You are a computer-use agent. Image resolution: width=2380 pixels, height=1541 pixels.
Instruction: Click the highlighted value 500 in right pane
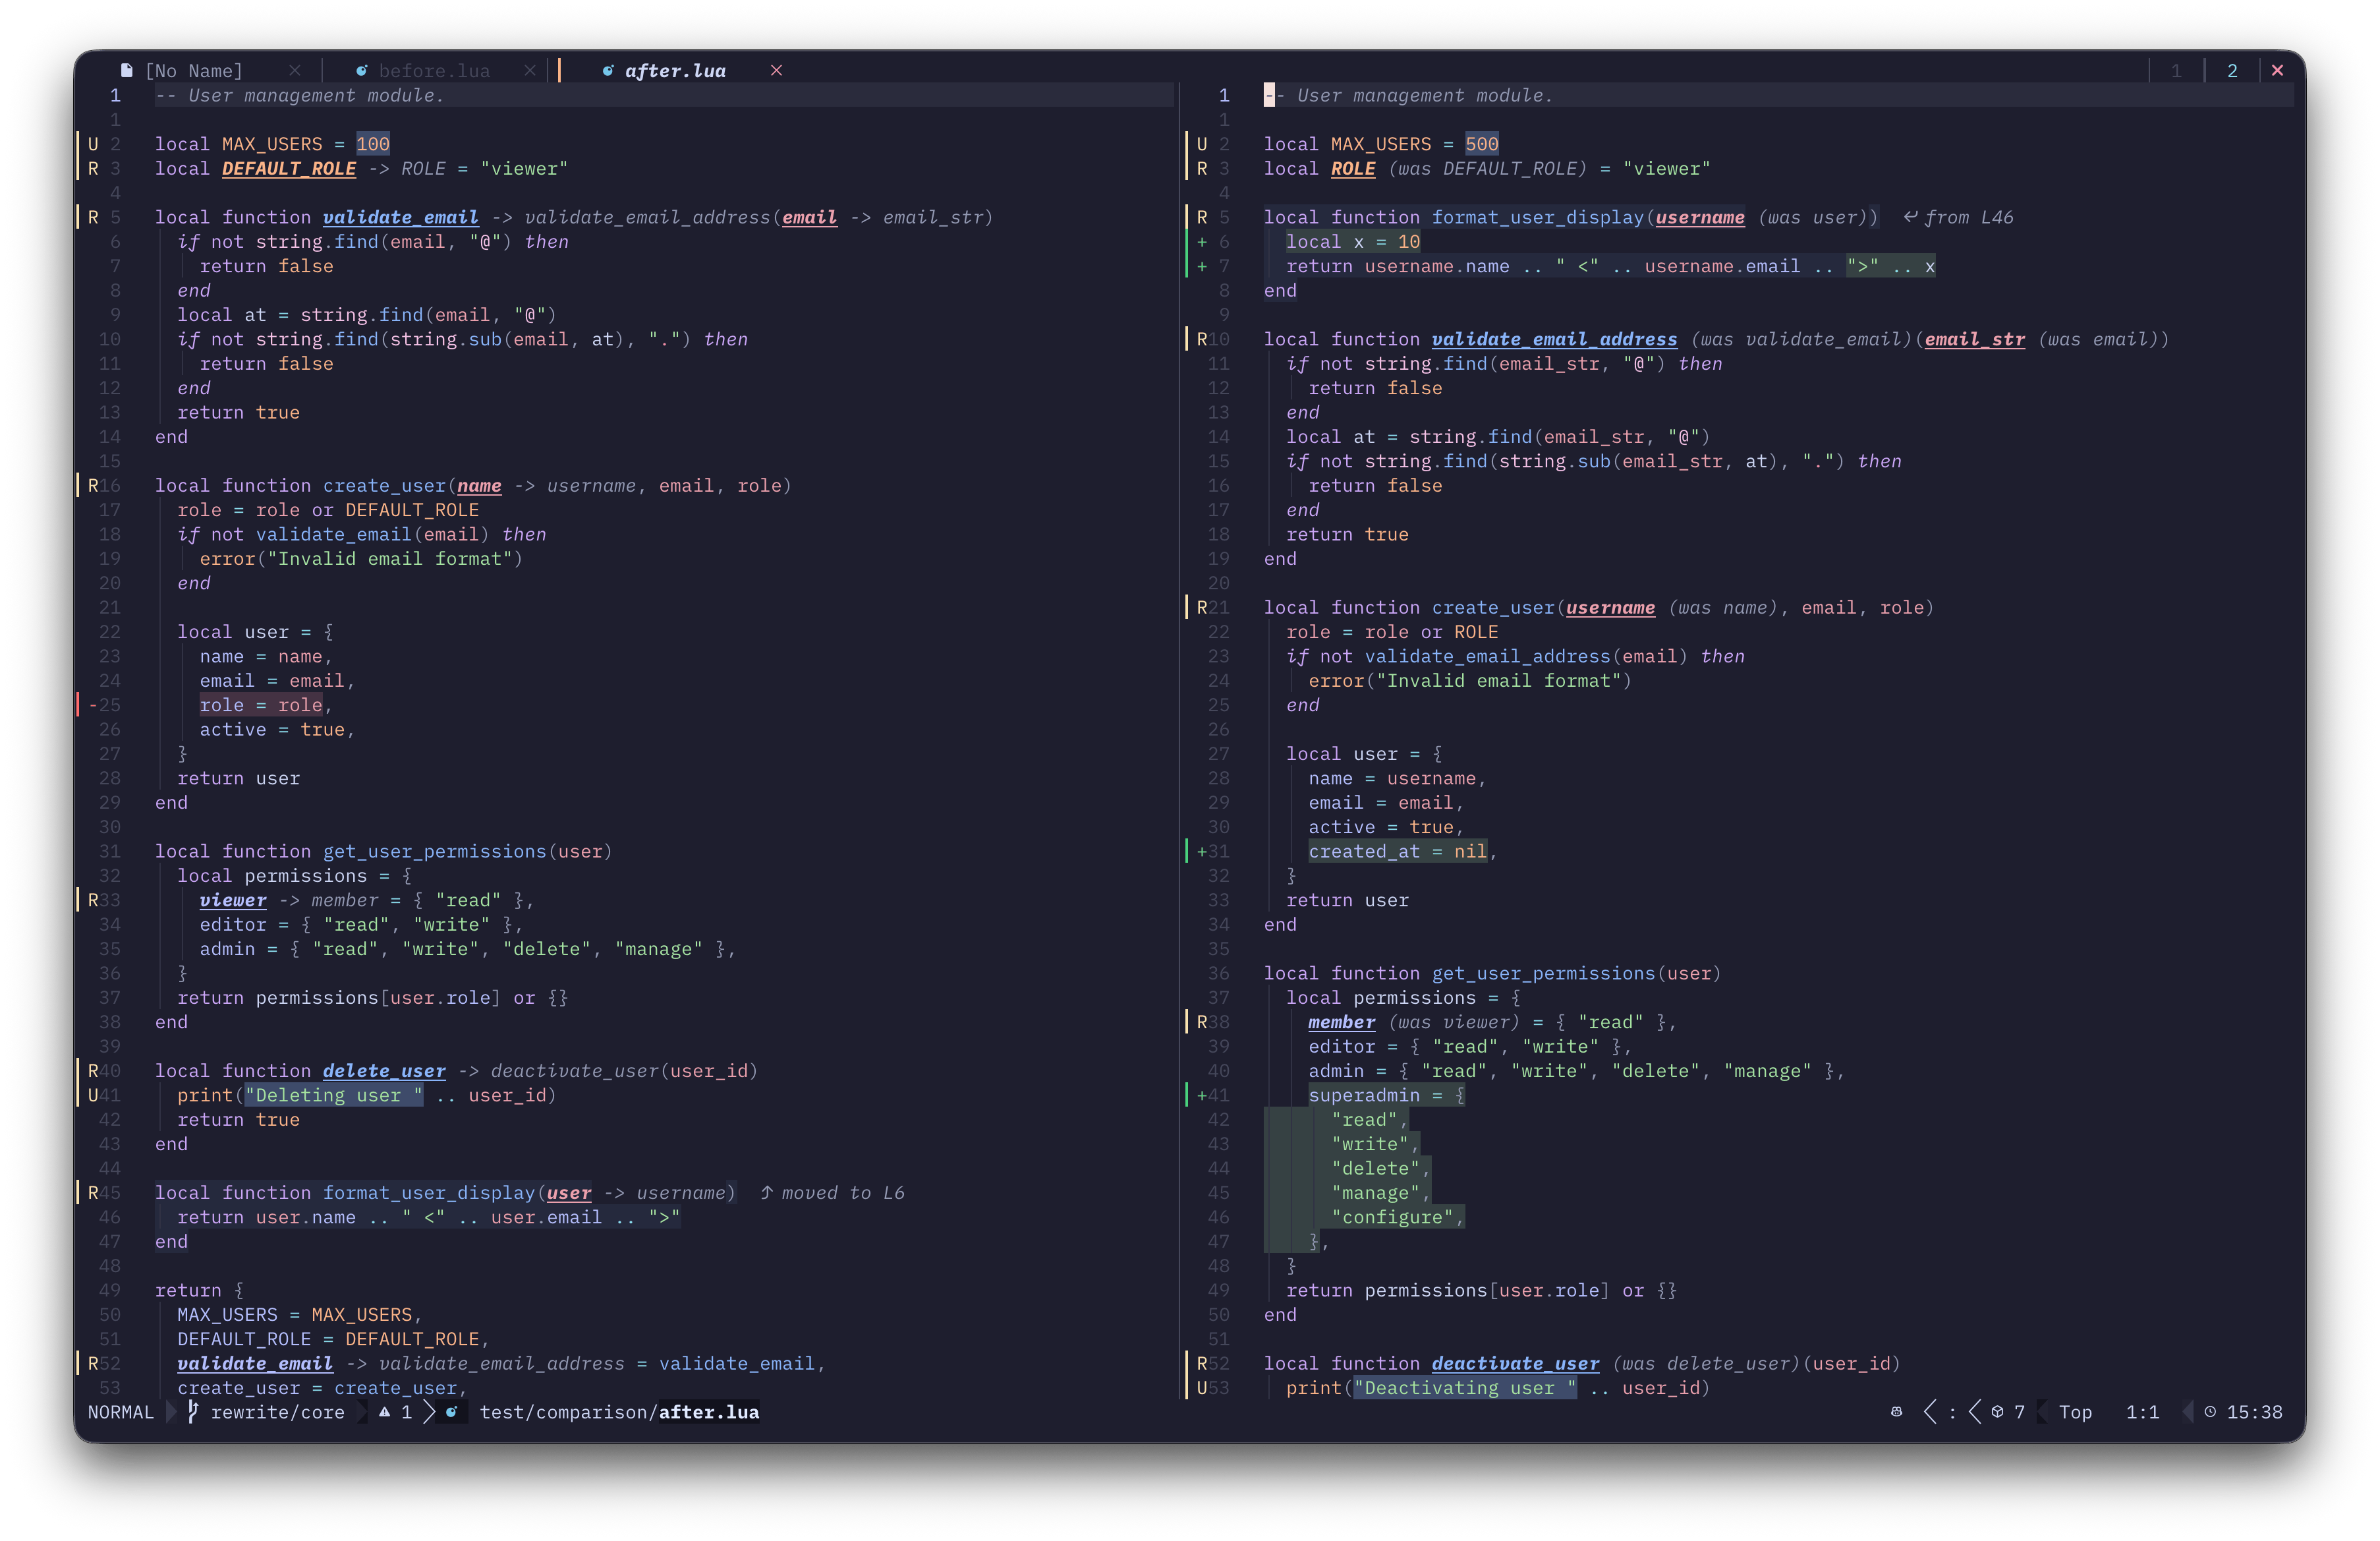coord(1482,144)
